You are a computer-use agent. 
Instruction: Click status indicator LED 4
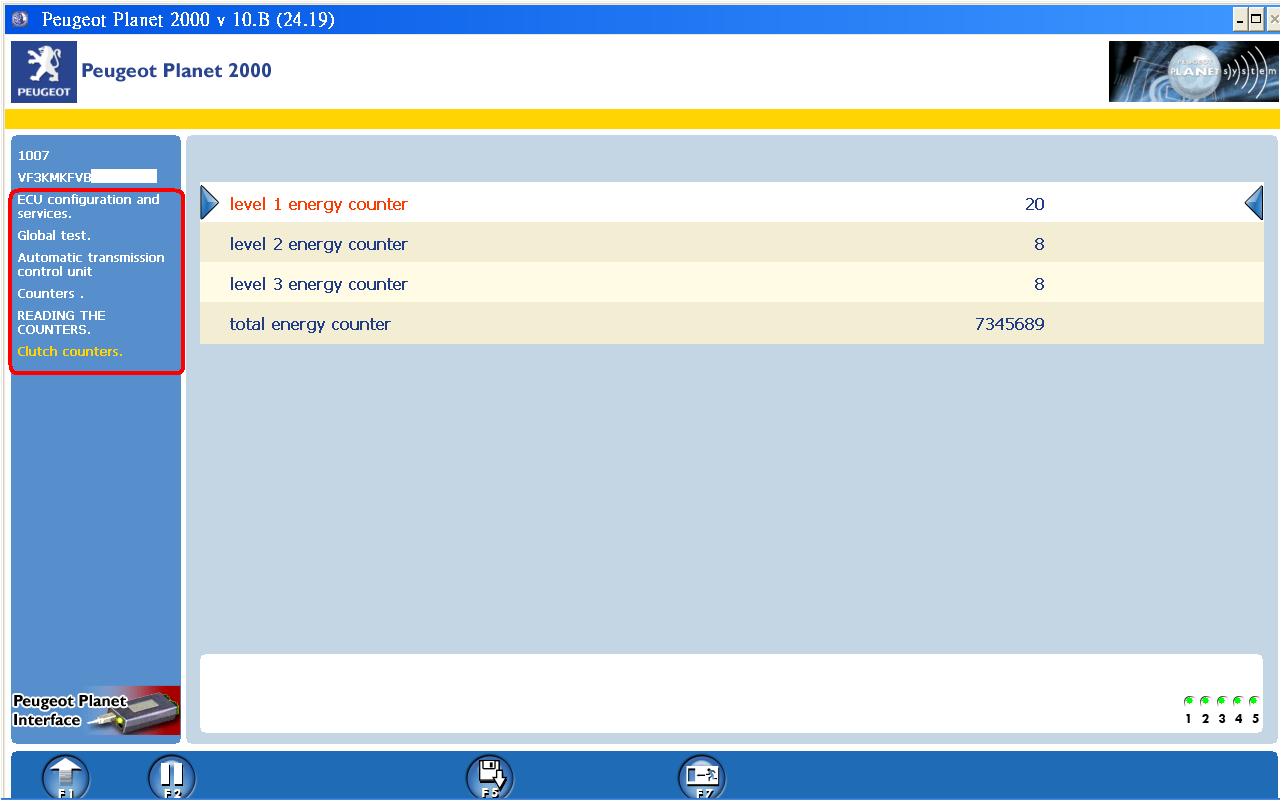[1237, 701]
